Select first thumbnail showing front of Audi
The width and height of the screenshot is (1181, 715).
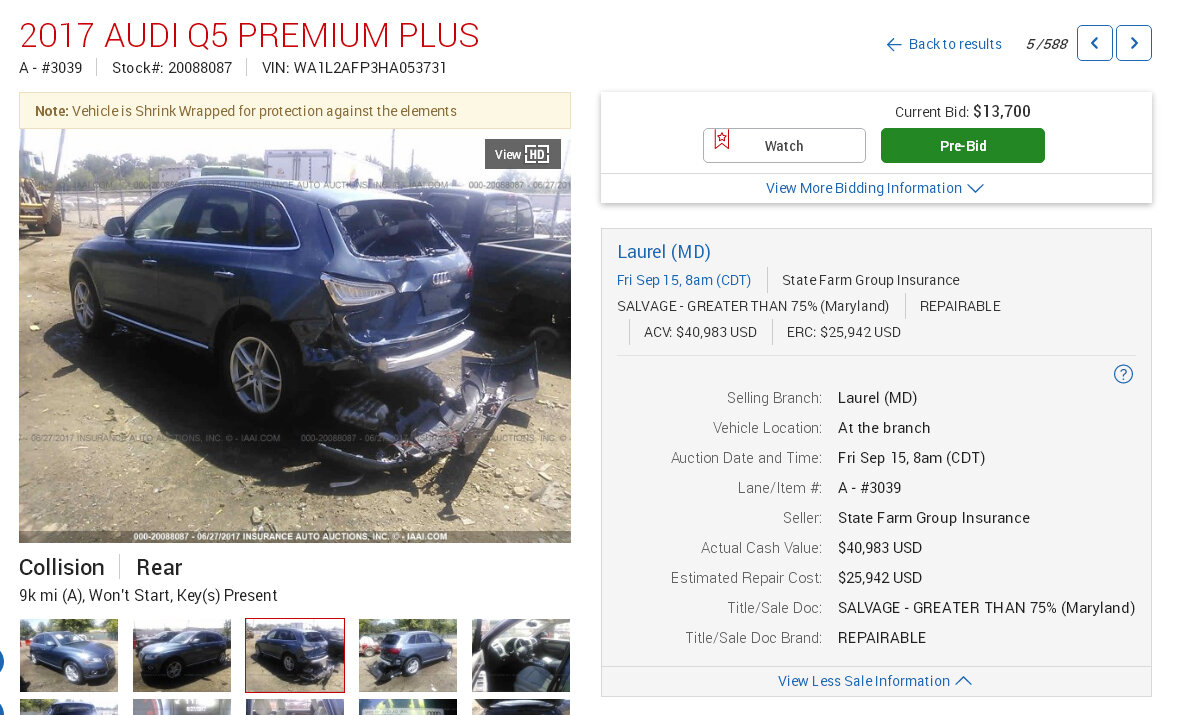(69, 655)
